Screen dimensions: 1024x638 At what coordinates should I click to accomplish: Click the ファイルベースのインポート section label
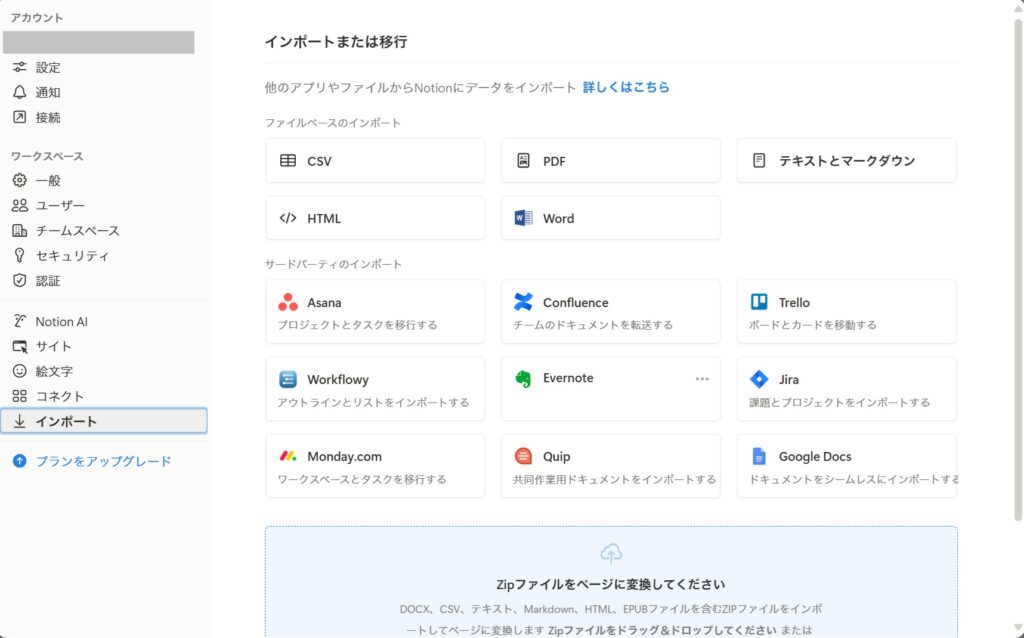[332, 123]
